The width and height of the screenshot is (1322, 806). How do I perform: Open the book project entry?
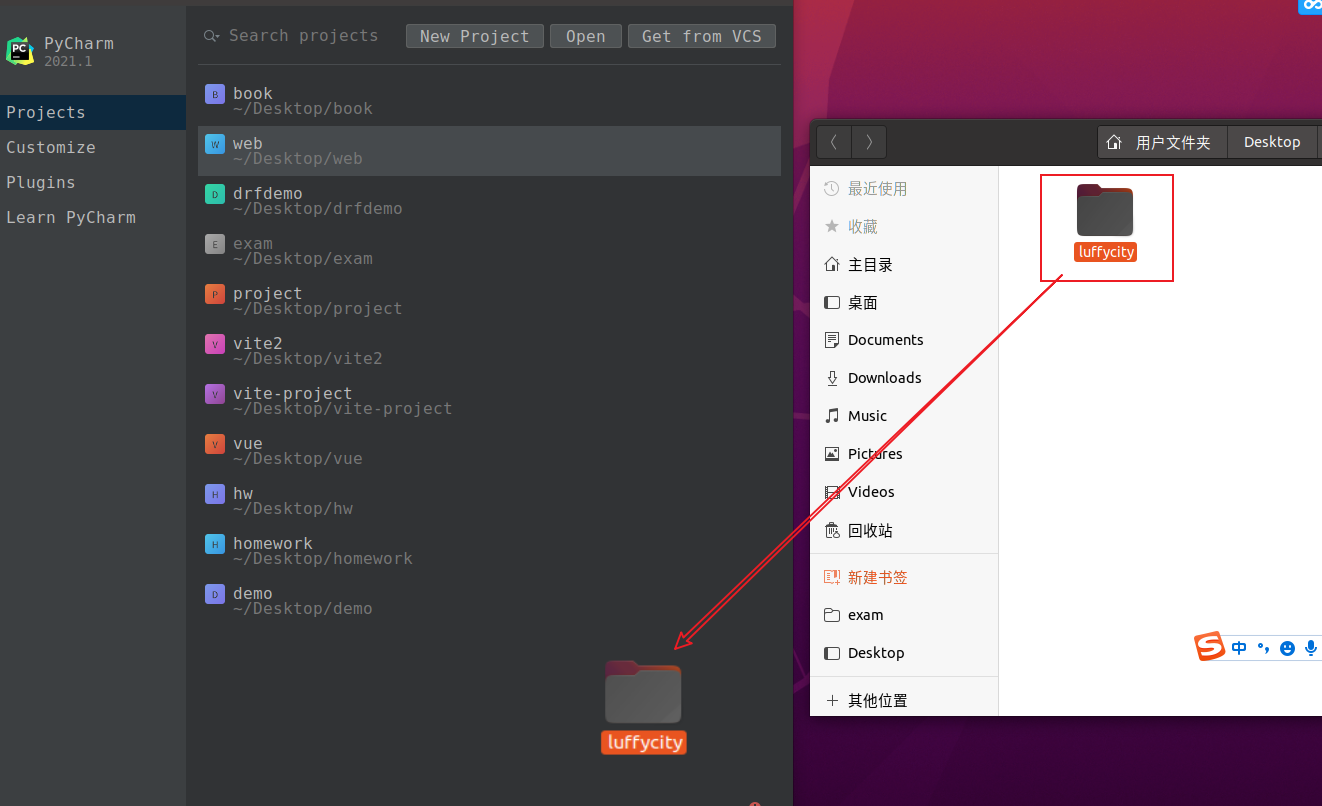(x=489, y=101)
